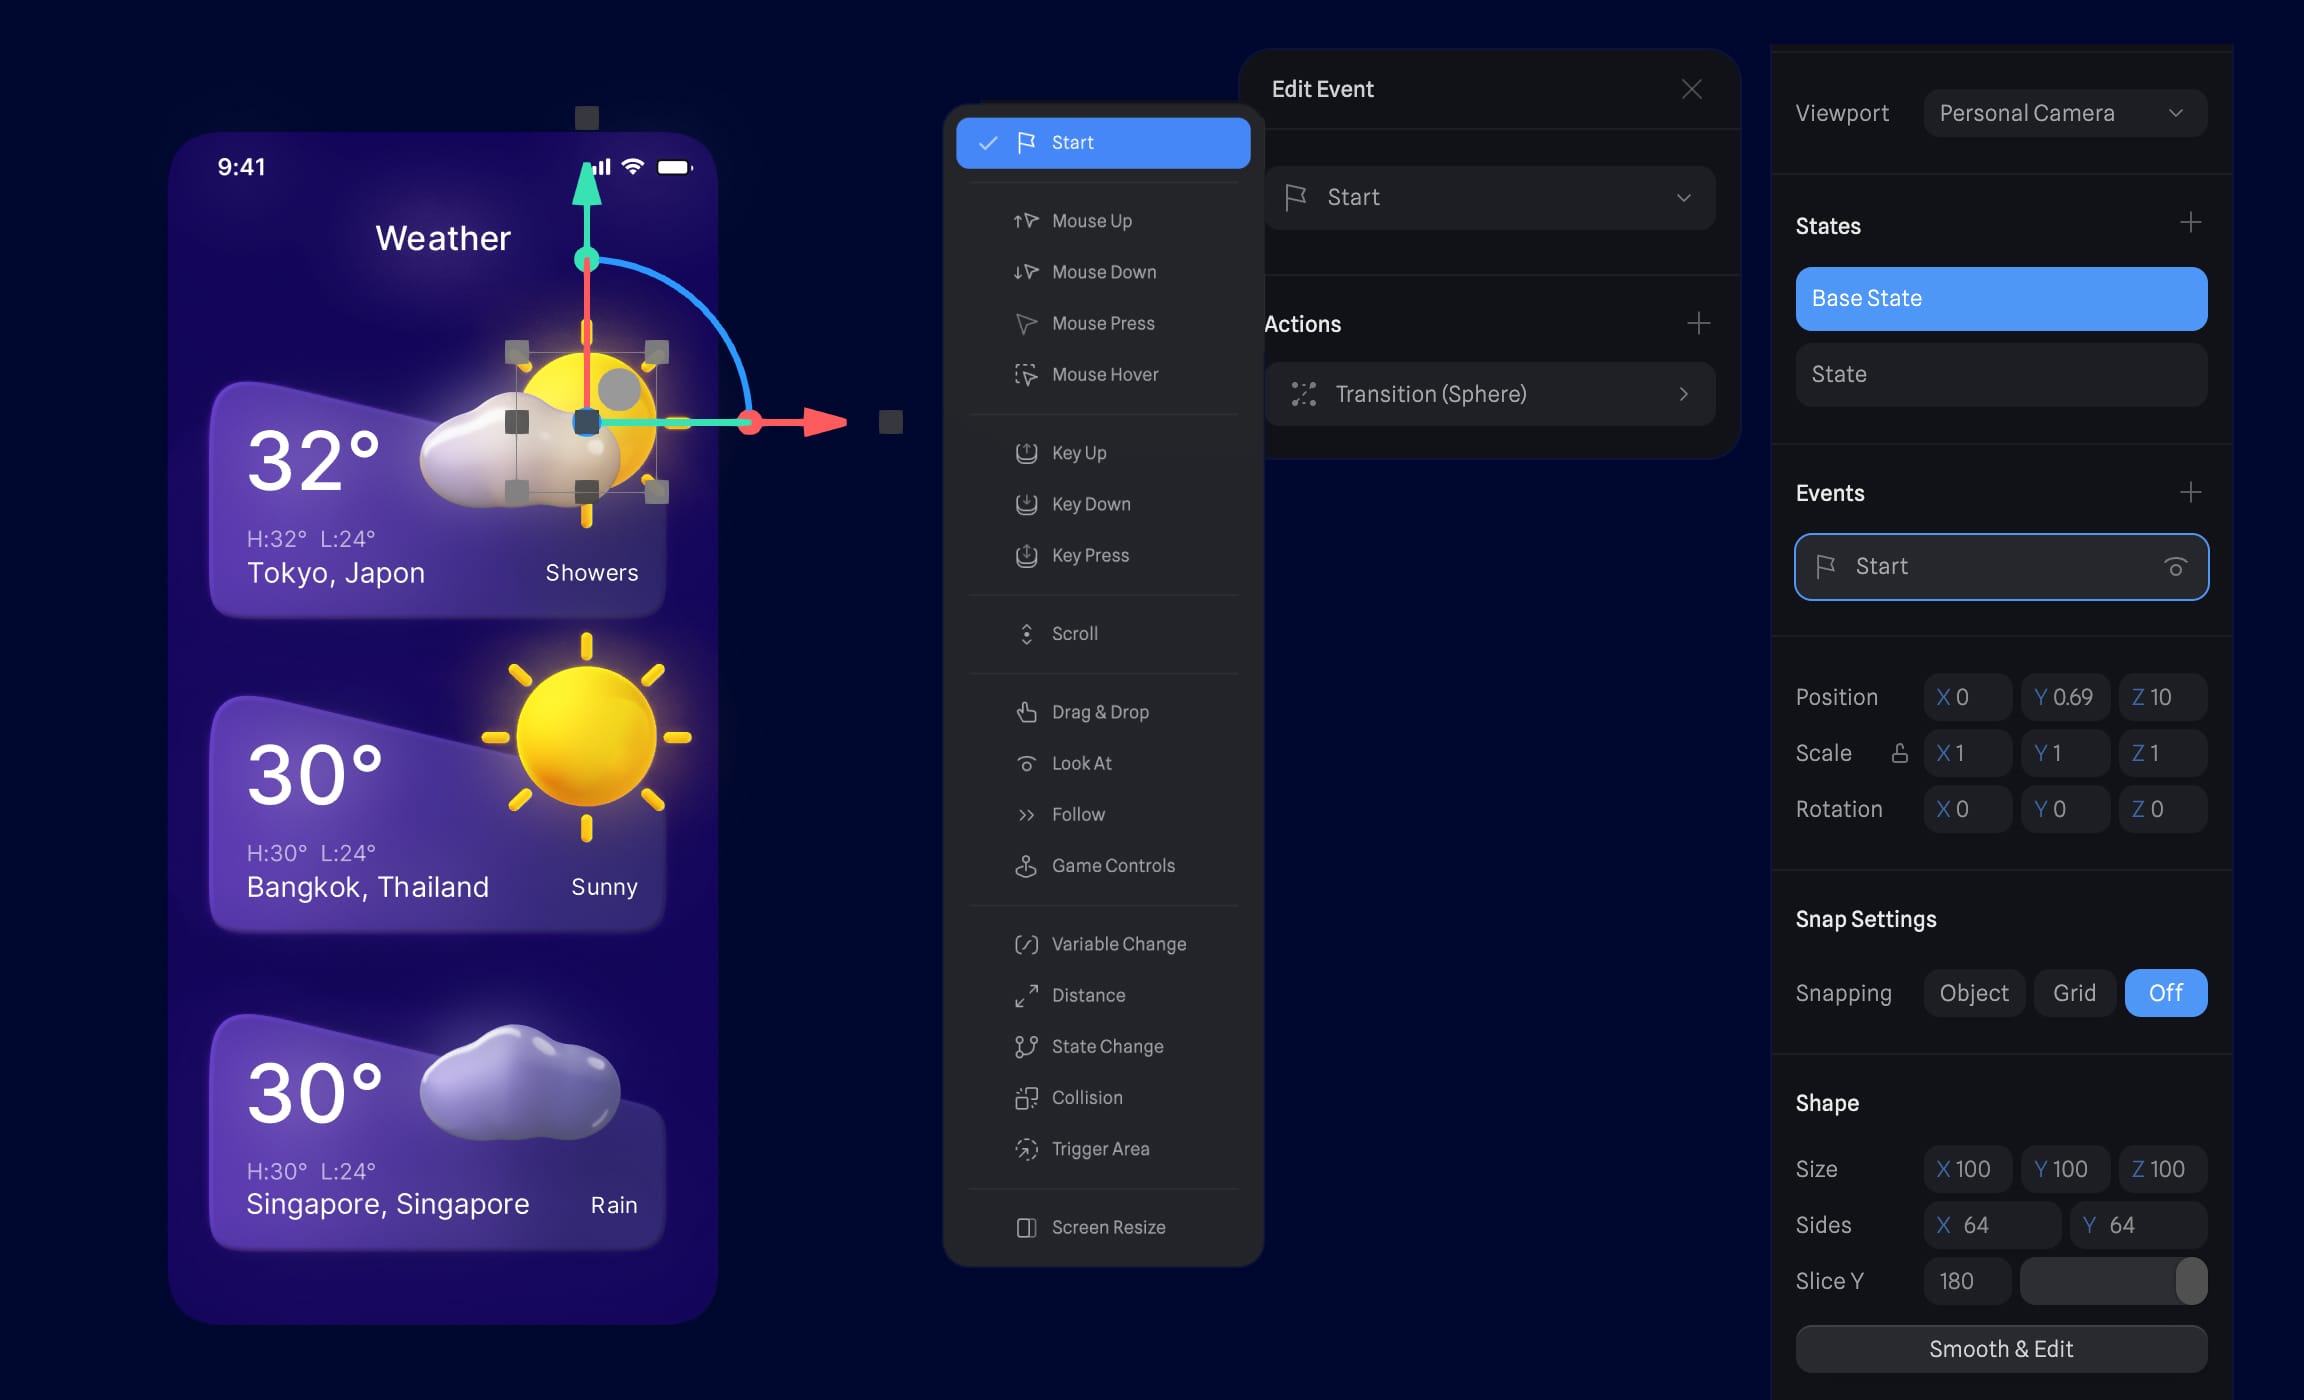The height and width of the screenshot is (1400, 2304).
Task: Enable Object snapping
Action: (1973, 993)
